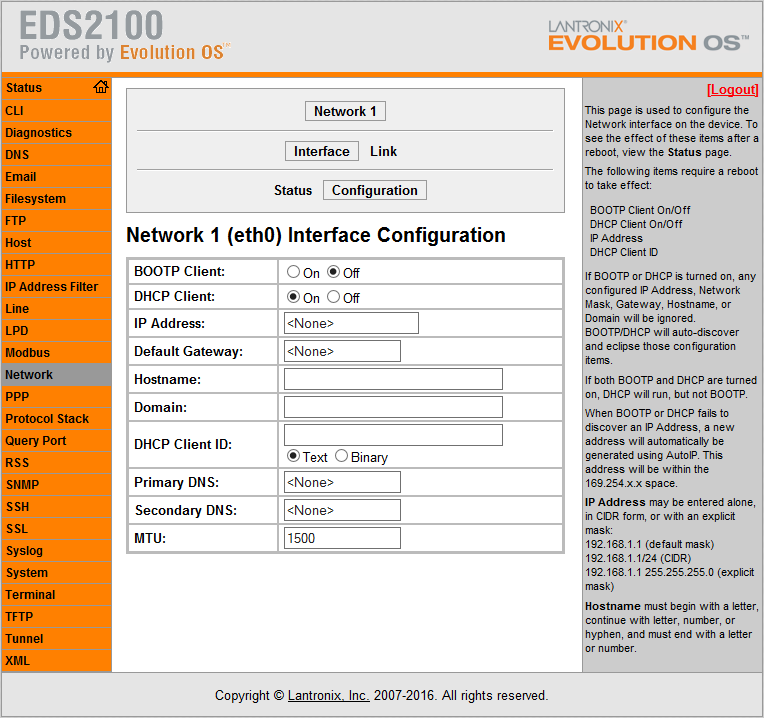Choose Binary for DHCP Client ID
Image resolution: width=764 pixels, height=718 pixels.
click(341, 456)
